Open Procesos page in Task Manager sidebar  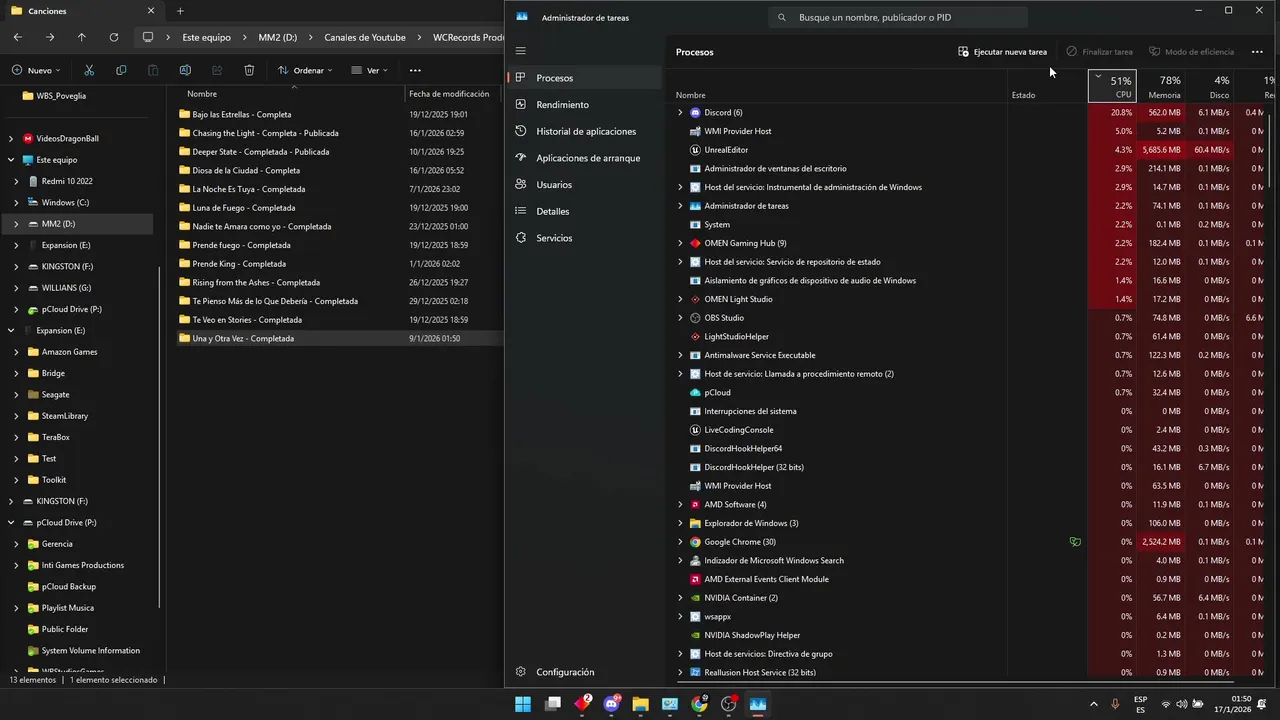coord(584,78)
